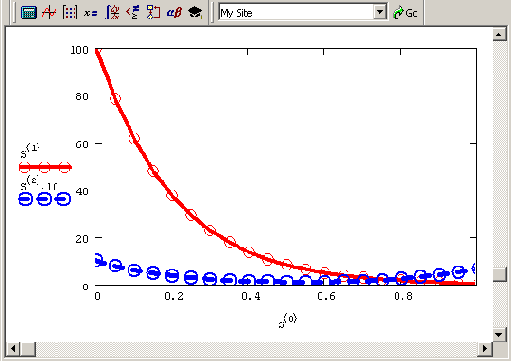
Task: Open the Symbolic keyword toolbar
Action: [x=195, y=13]
